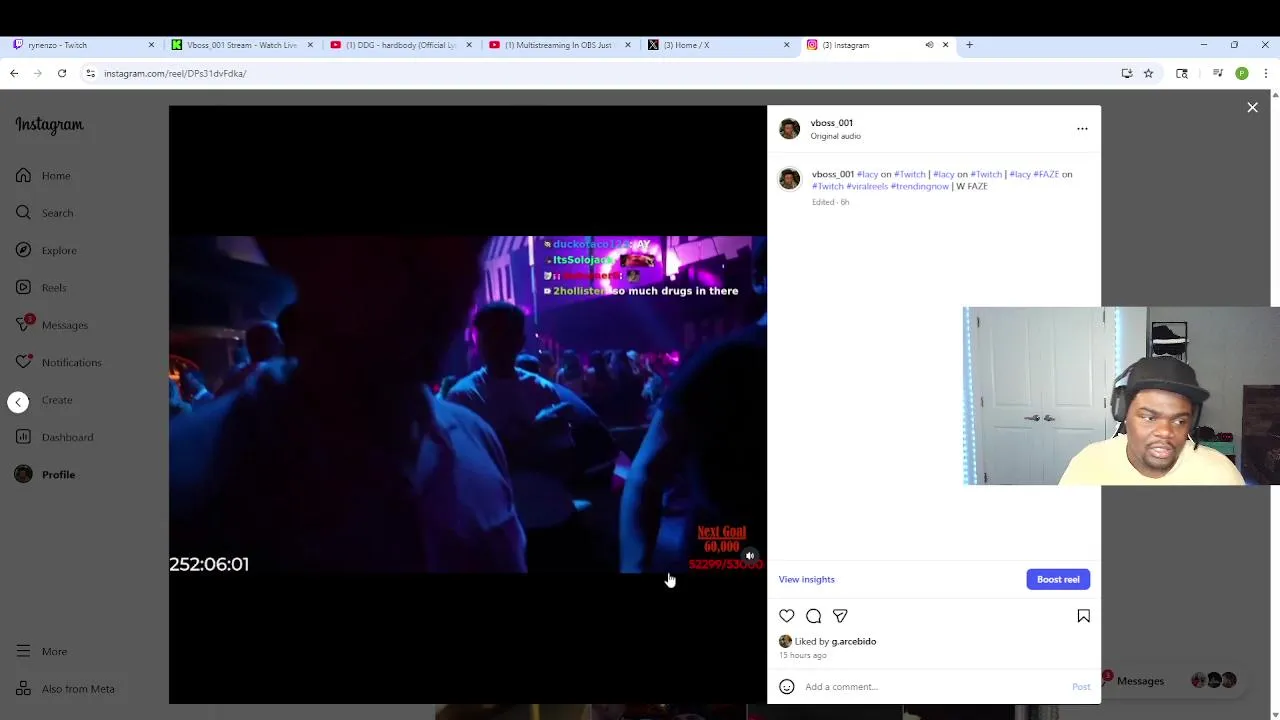Toggle mute on the reel video
The width and height of the screenshot is (1280, 720).
tap(750, 556)
